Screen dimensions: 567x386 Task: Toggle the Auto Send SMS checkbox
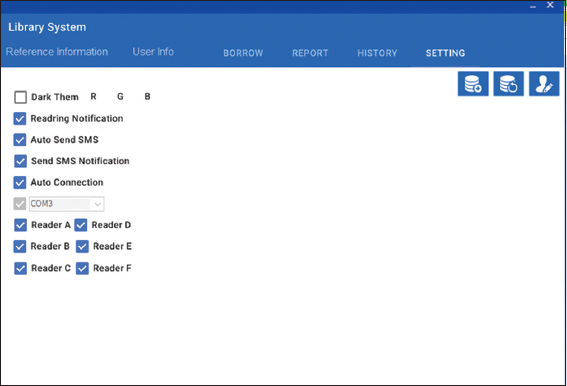(x=20, y=140)
